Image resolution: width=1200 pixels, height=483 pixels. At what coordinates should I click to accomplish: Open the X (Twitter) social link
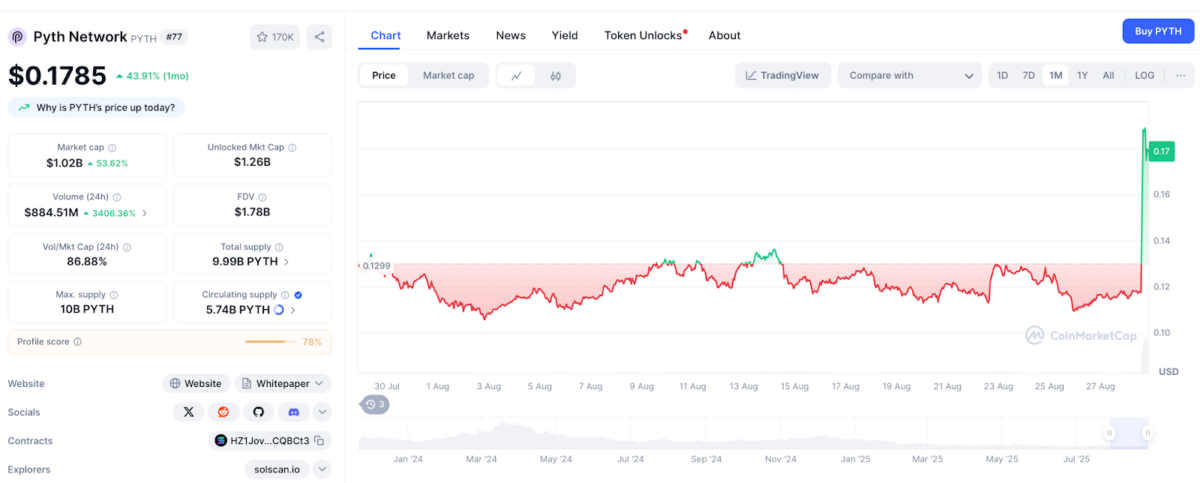pyautogui.click(x=189, y=411)
